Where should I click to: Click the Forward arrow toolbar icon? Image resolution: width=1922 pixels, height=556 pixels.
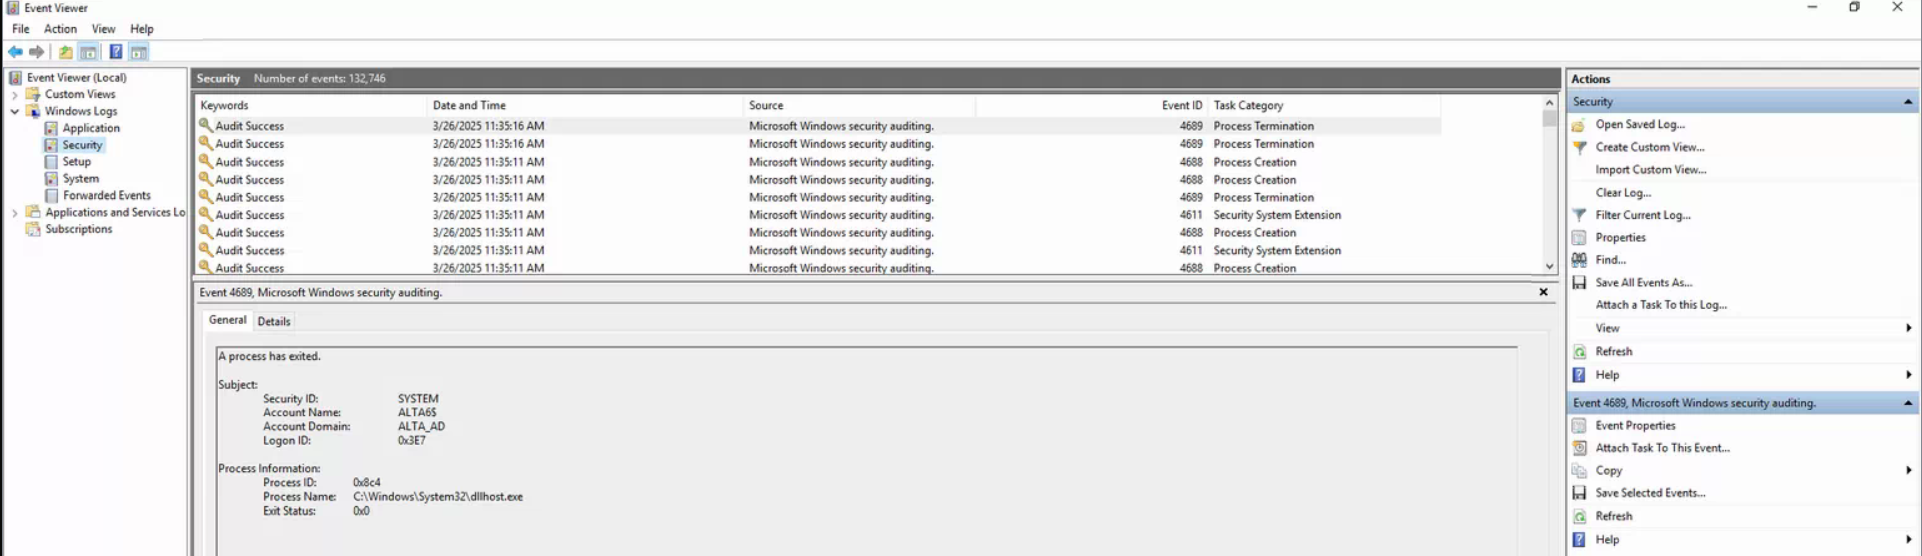coord(37,52)
